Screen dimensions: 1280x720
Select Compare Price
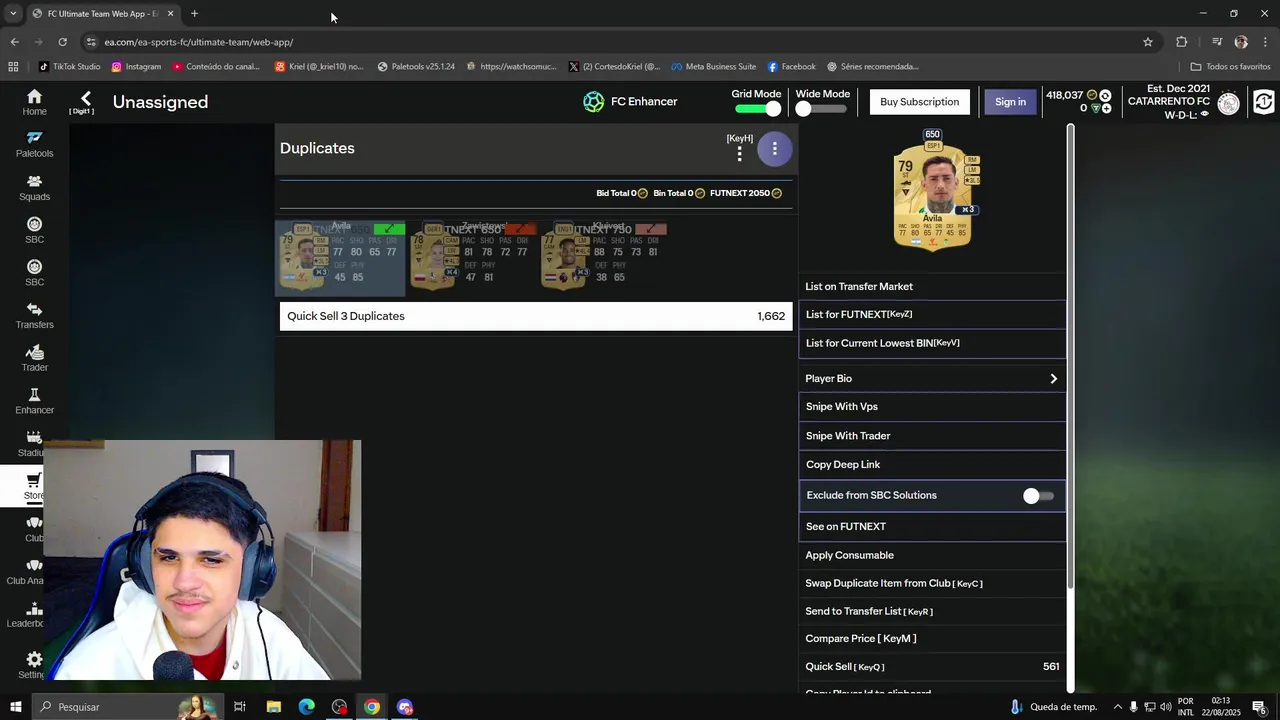point(932,639)
